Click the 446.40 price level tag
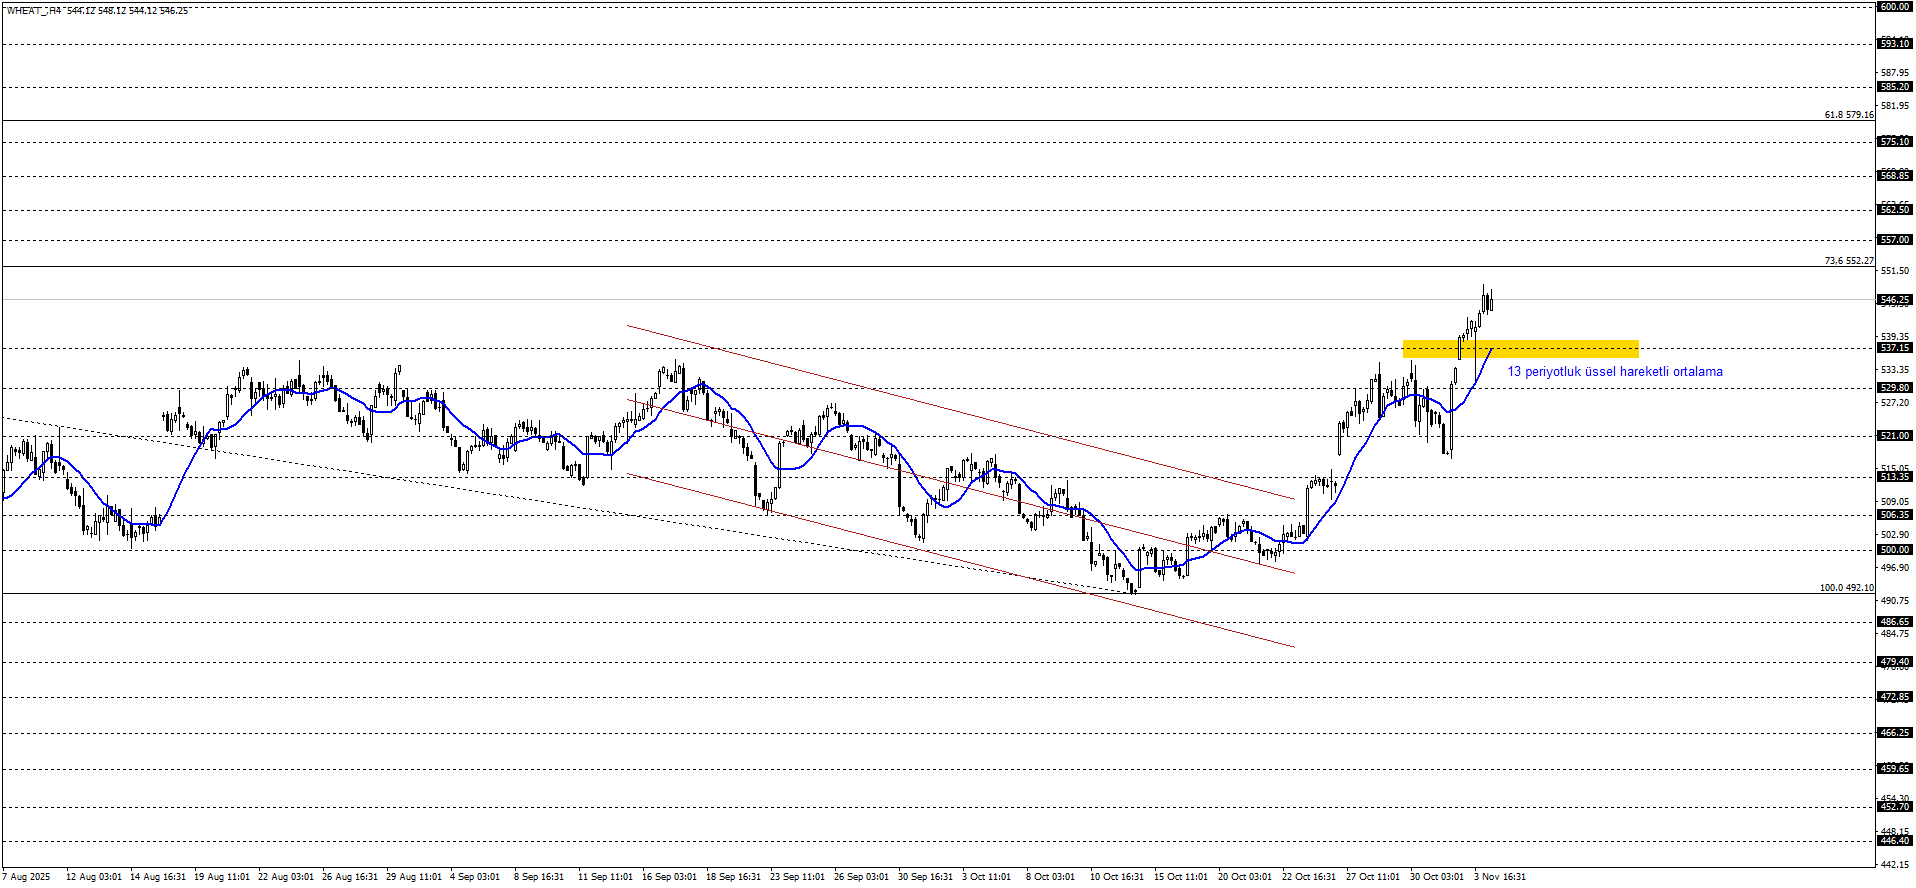 pyautogui.click(x=1894, y=842)
